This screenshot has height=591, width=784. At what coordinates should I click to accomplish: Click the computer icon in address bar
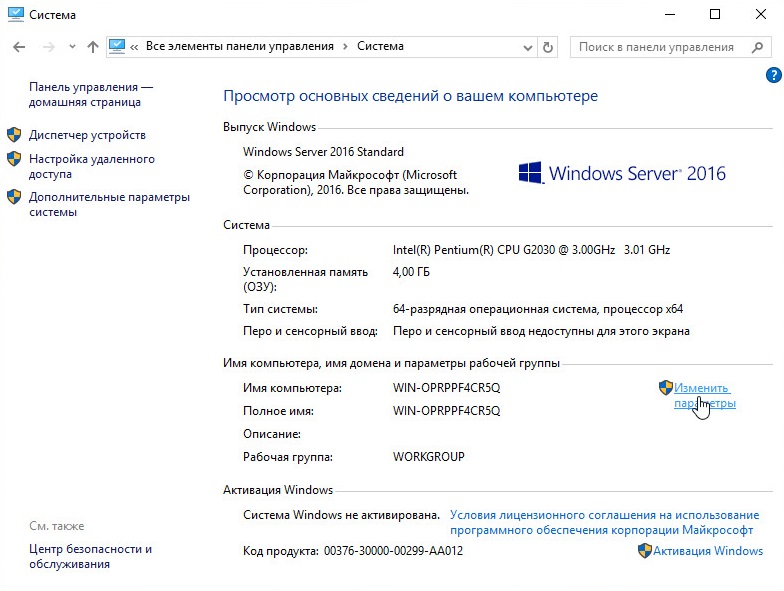pos(117,46)
